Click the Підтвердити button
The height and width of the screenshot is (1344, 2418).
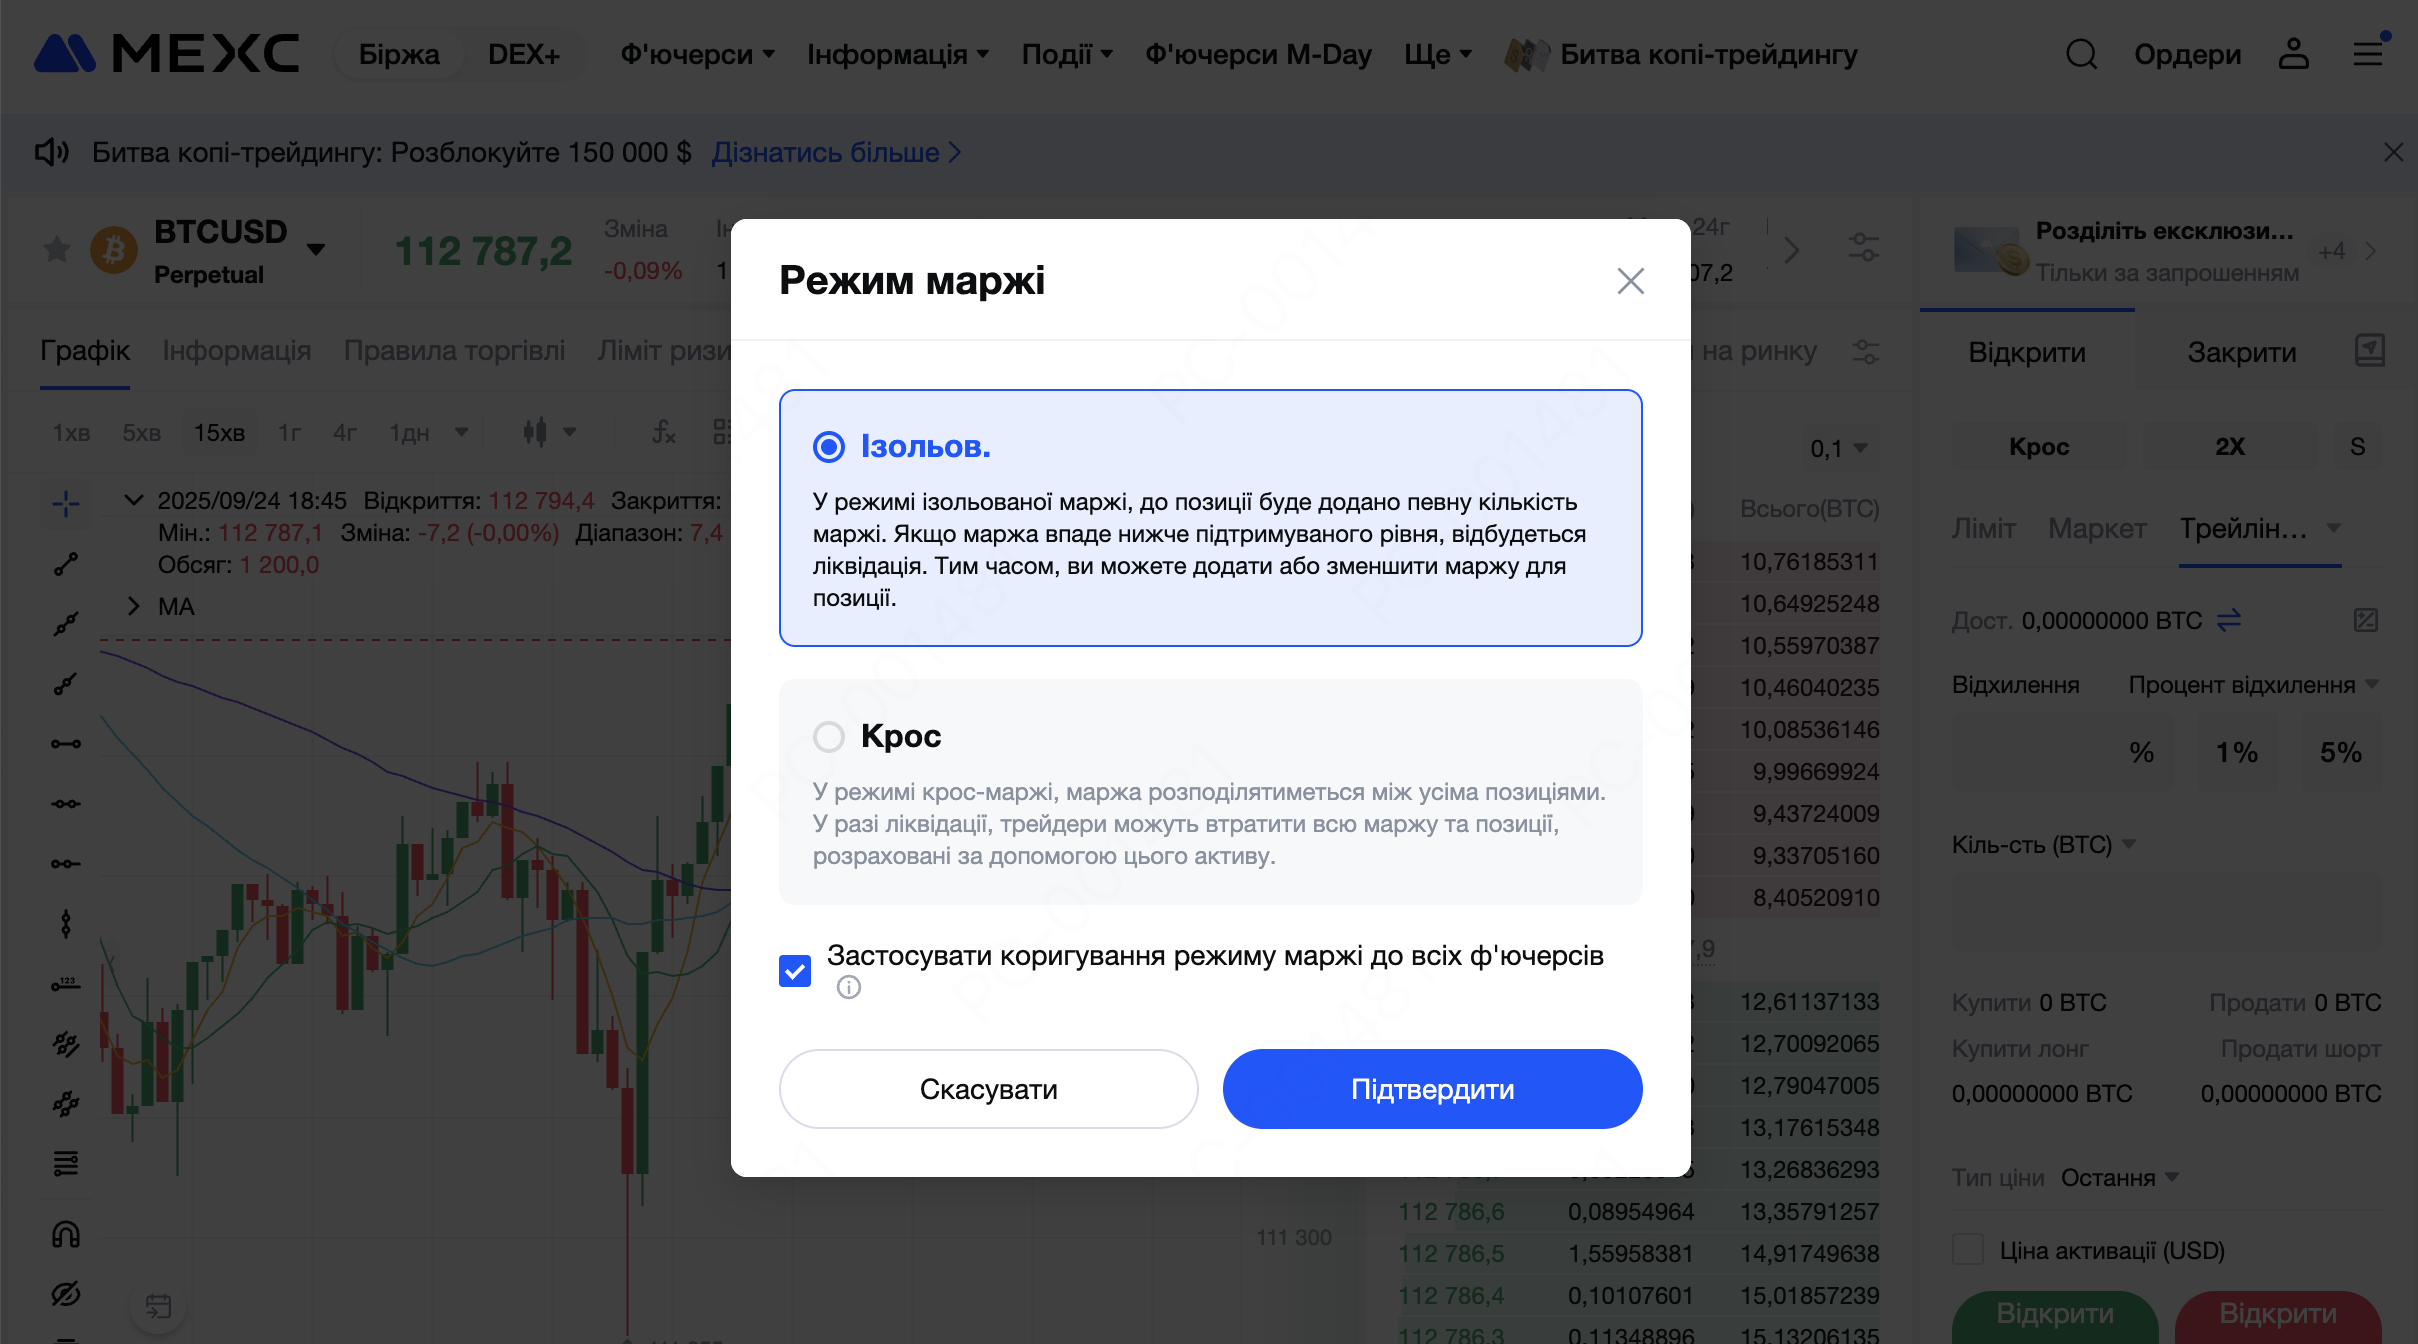tap(1432, 1089)
